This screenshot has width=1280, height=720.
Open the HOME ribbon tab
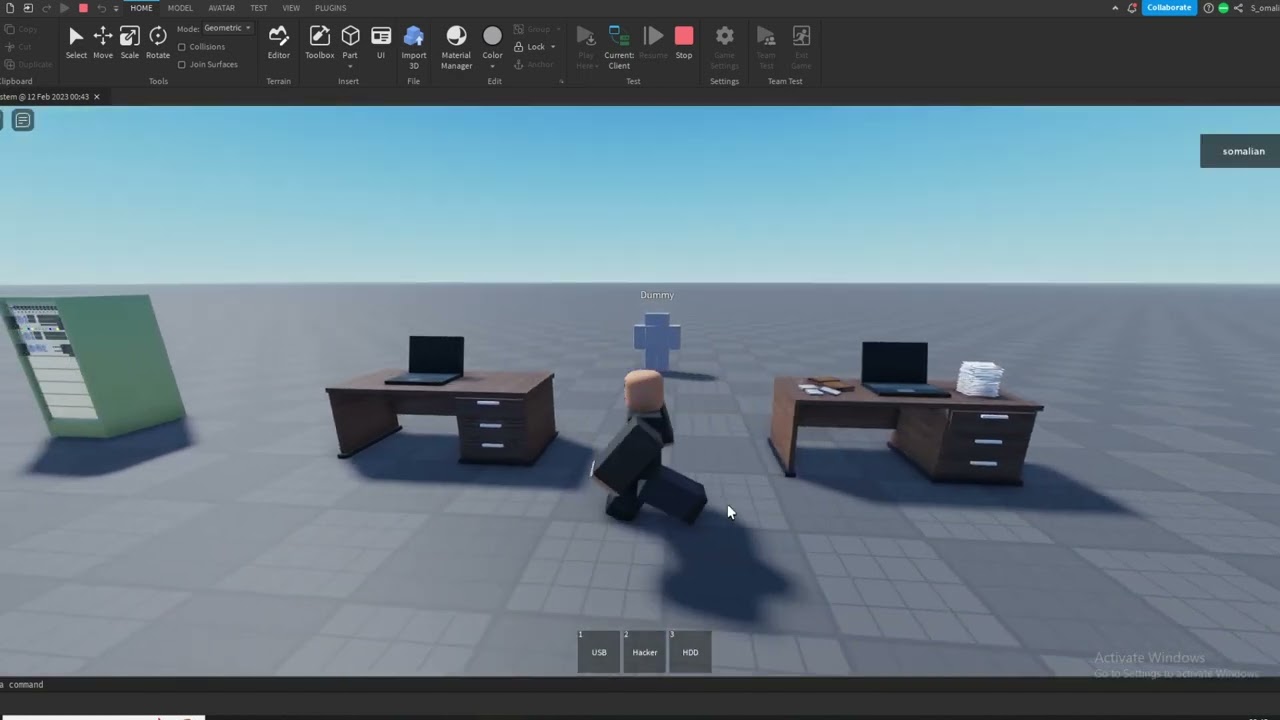[x=141, y=8]
